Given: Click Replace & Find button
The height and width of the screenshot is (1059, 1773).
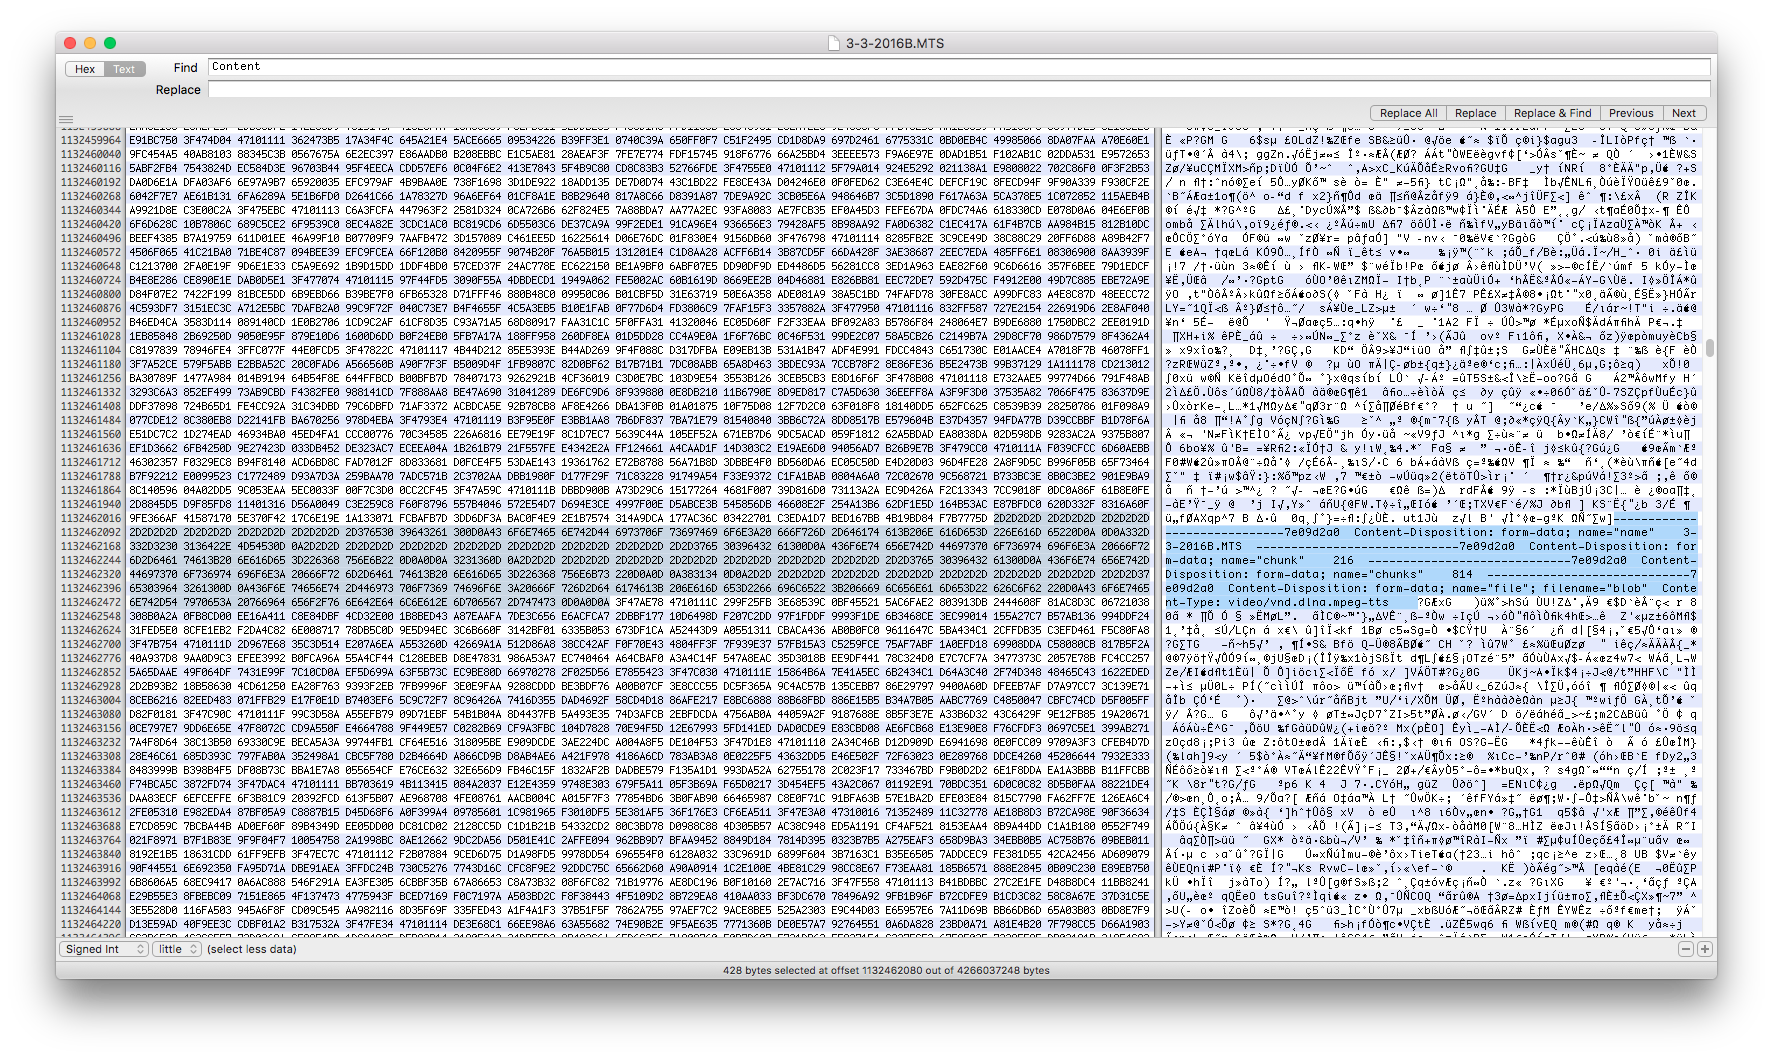Looking at the screenshot, I should [x=1552, y=113].
